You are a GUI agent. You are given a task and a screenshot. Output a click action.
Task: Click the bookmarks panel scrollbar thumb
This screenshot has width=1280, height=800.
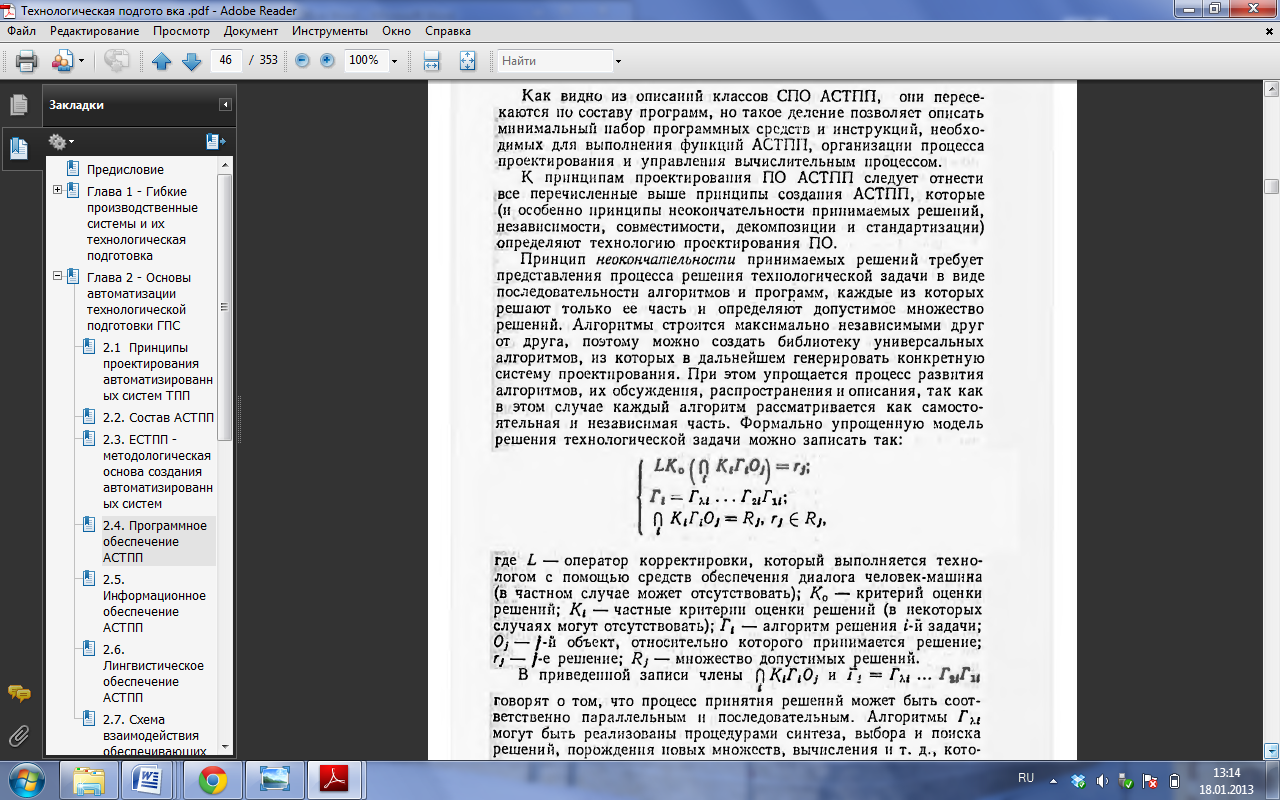click(x=225, y=308)
